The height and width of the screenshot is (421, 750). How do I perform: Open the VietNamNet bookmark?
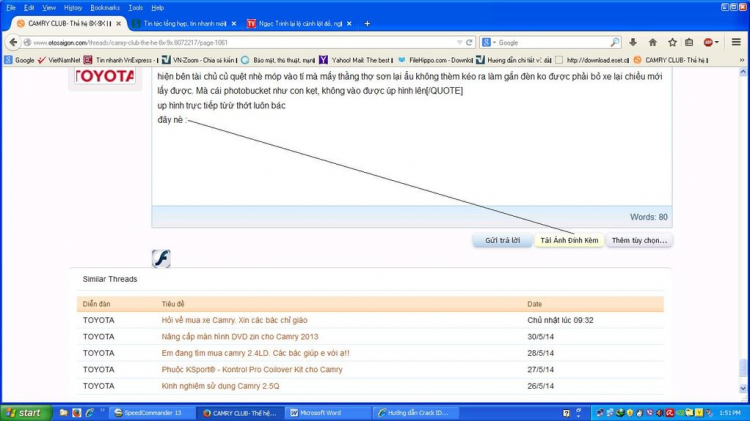click(59, 60)
